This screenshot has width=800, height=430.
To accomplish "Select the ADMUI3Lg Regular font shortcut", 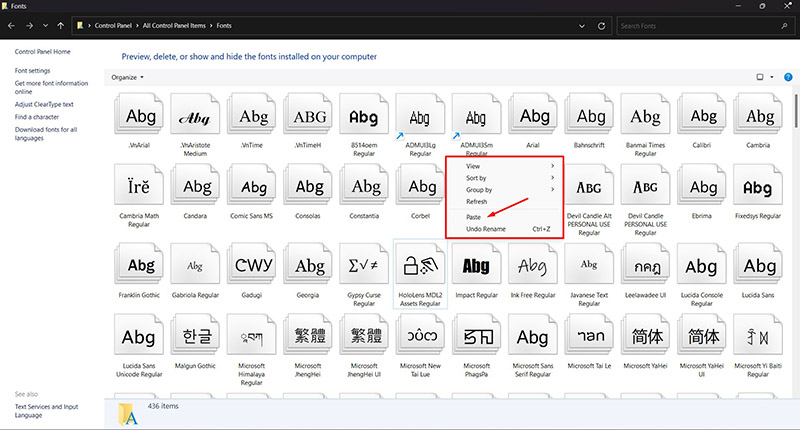I will [420, 114].
